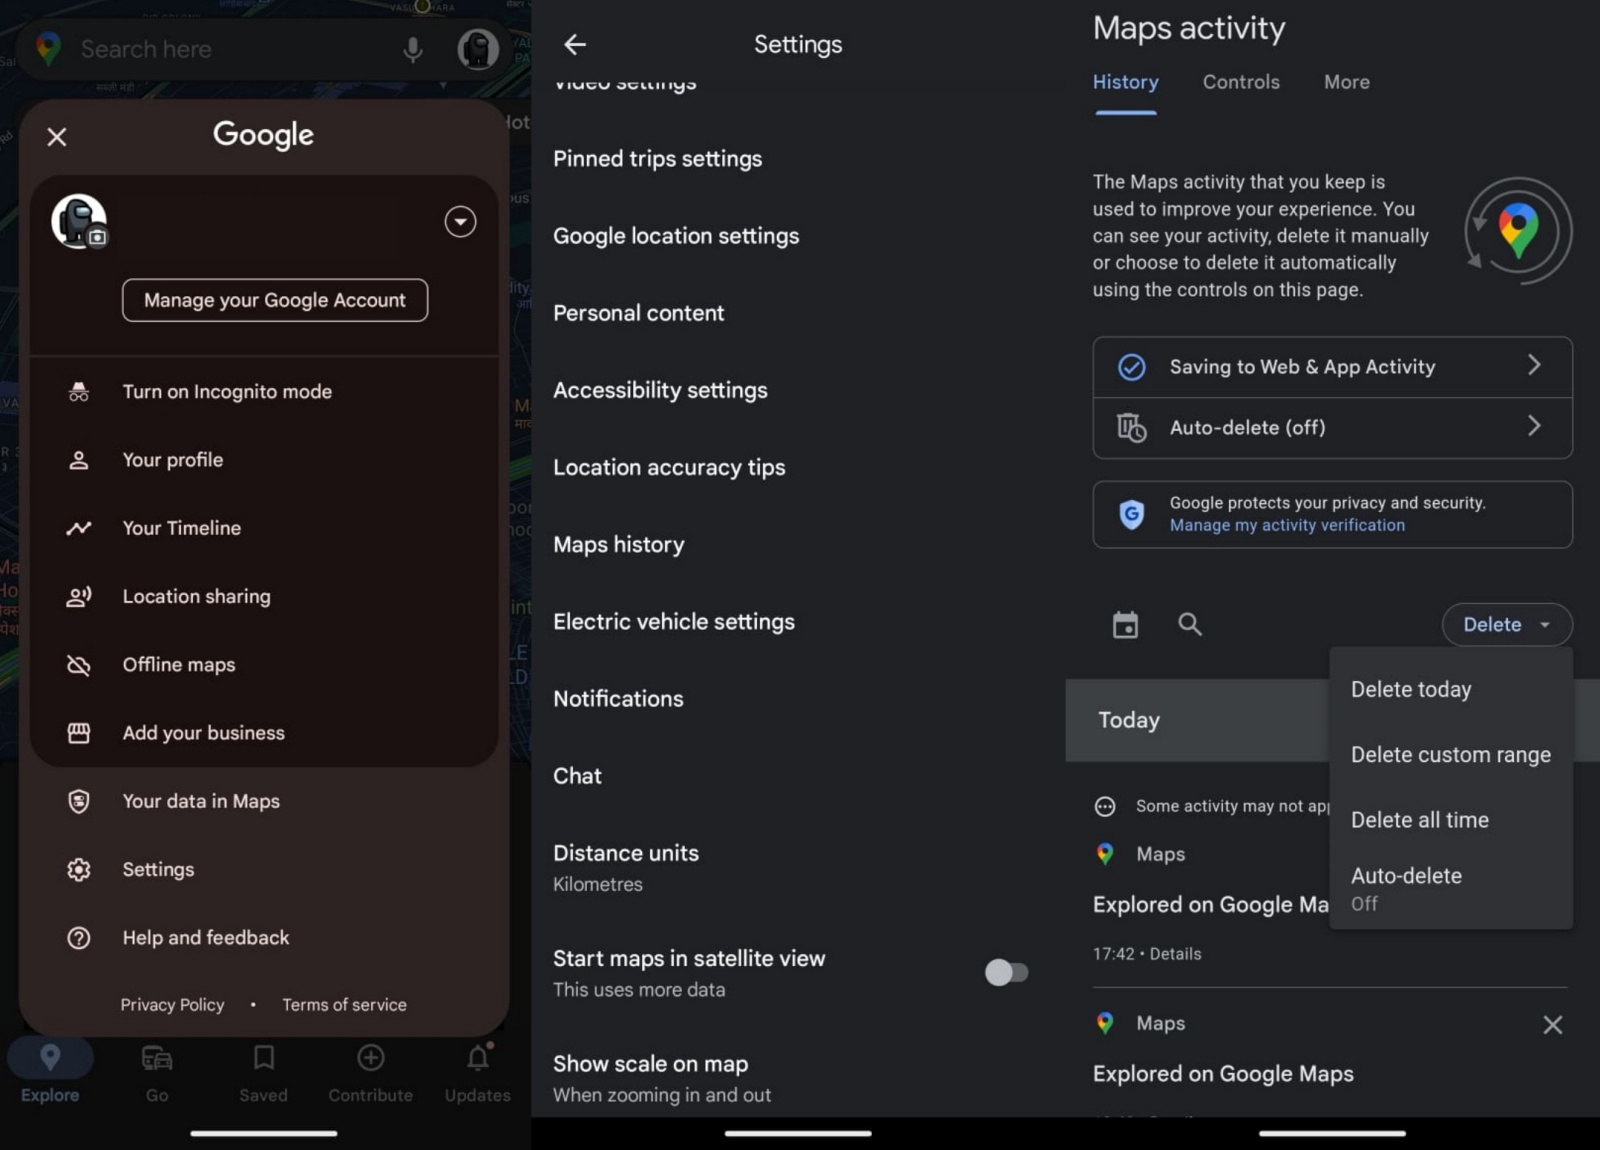Open the calendar filter in Maps activity
1600x1150 pixels.
coord(1126,624)
